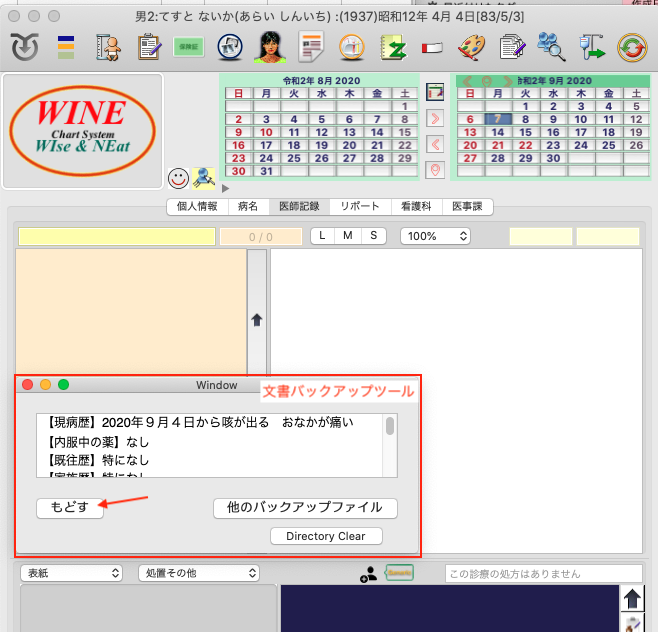The width and height of the screenshot is (658, 632).
Task: Click the circular refresh arrows icon
Action: tap(631, 47)
